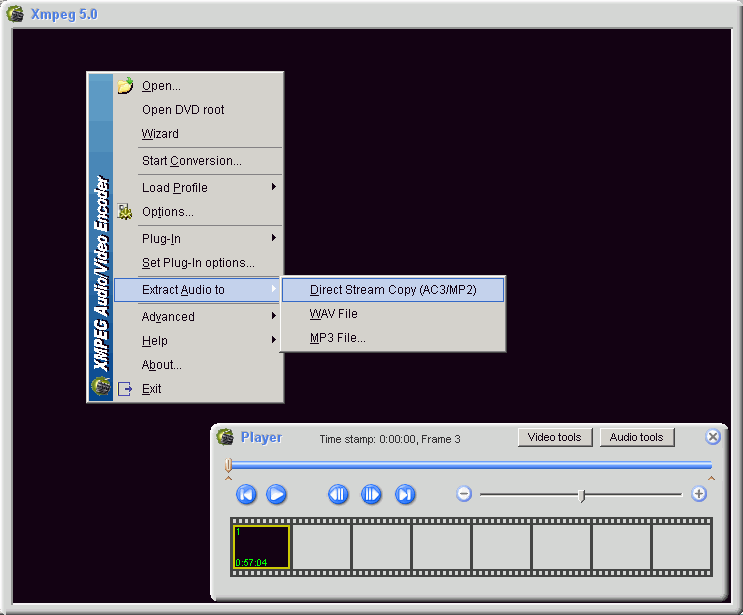Choose MP3 File... output
Image resolution: width=743 pixels, height=615 pixels.
[393, 338]
